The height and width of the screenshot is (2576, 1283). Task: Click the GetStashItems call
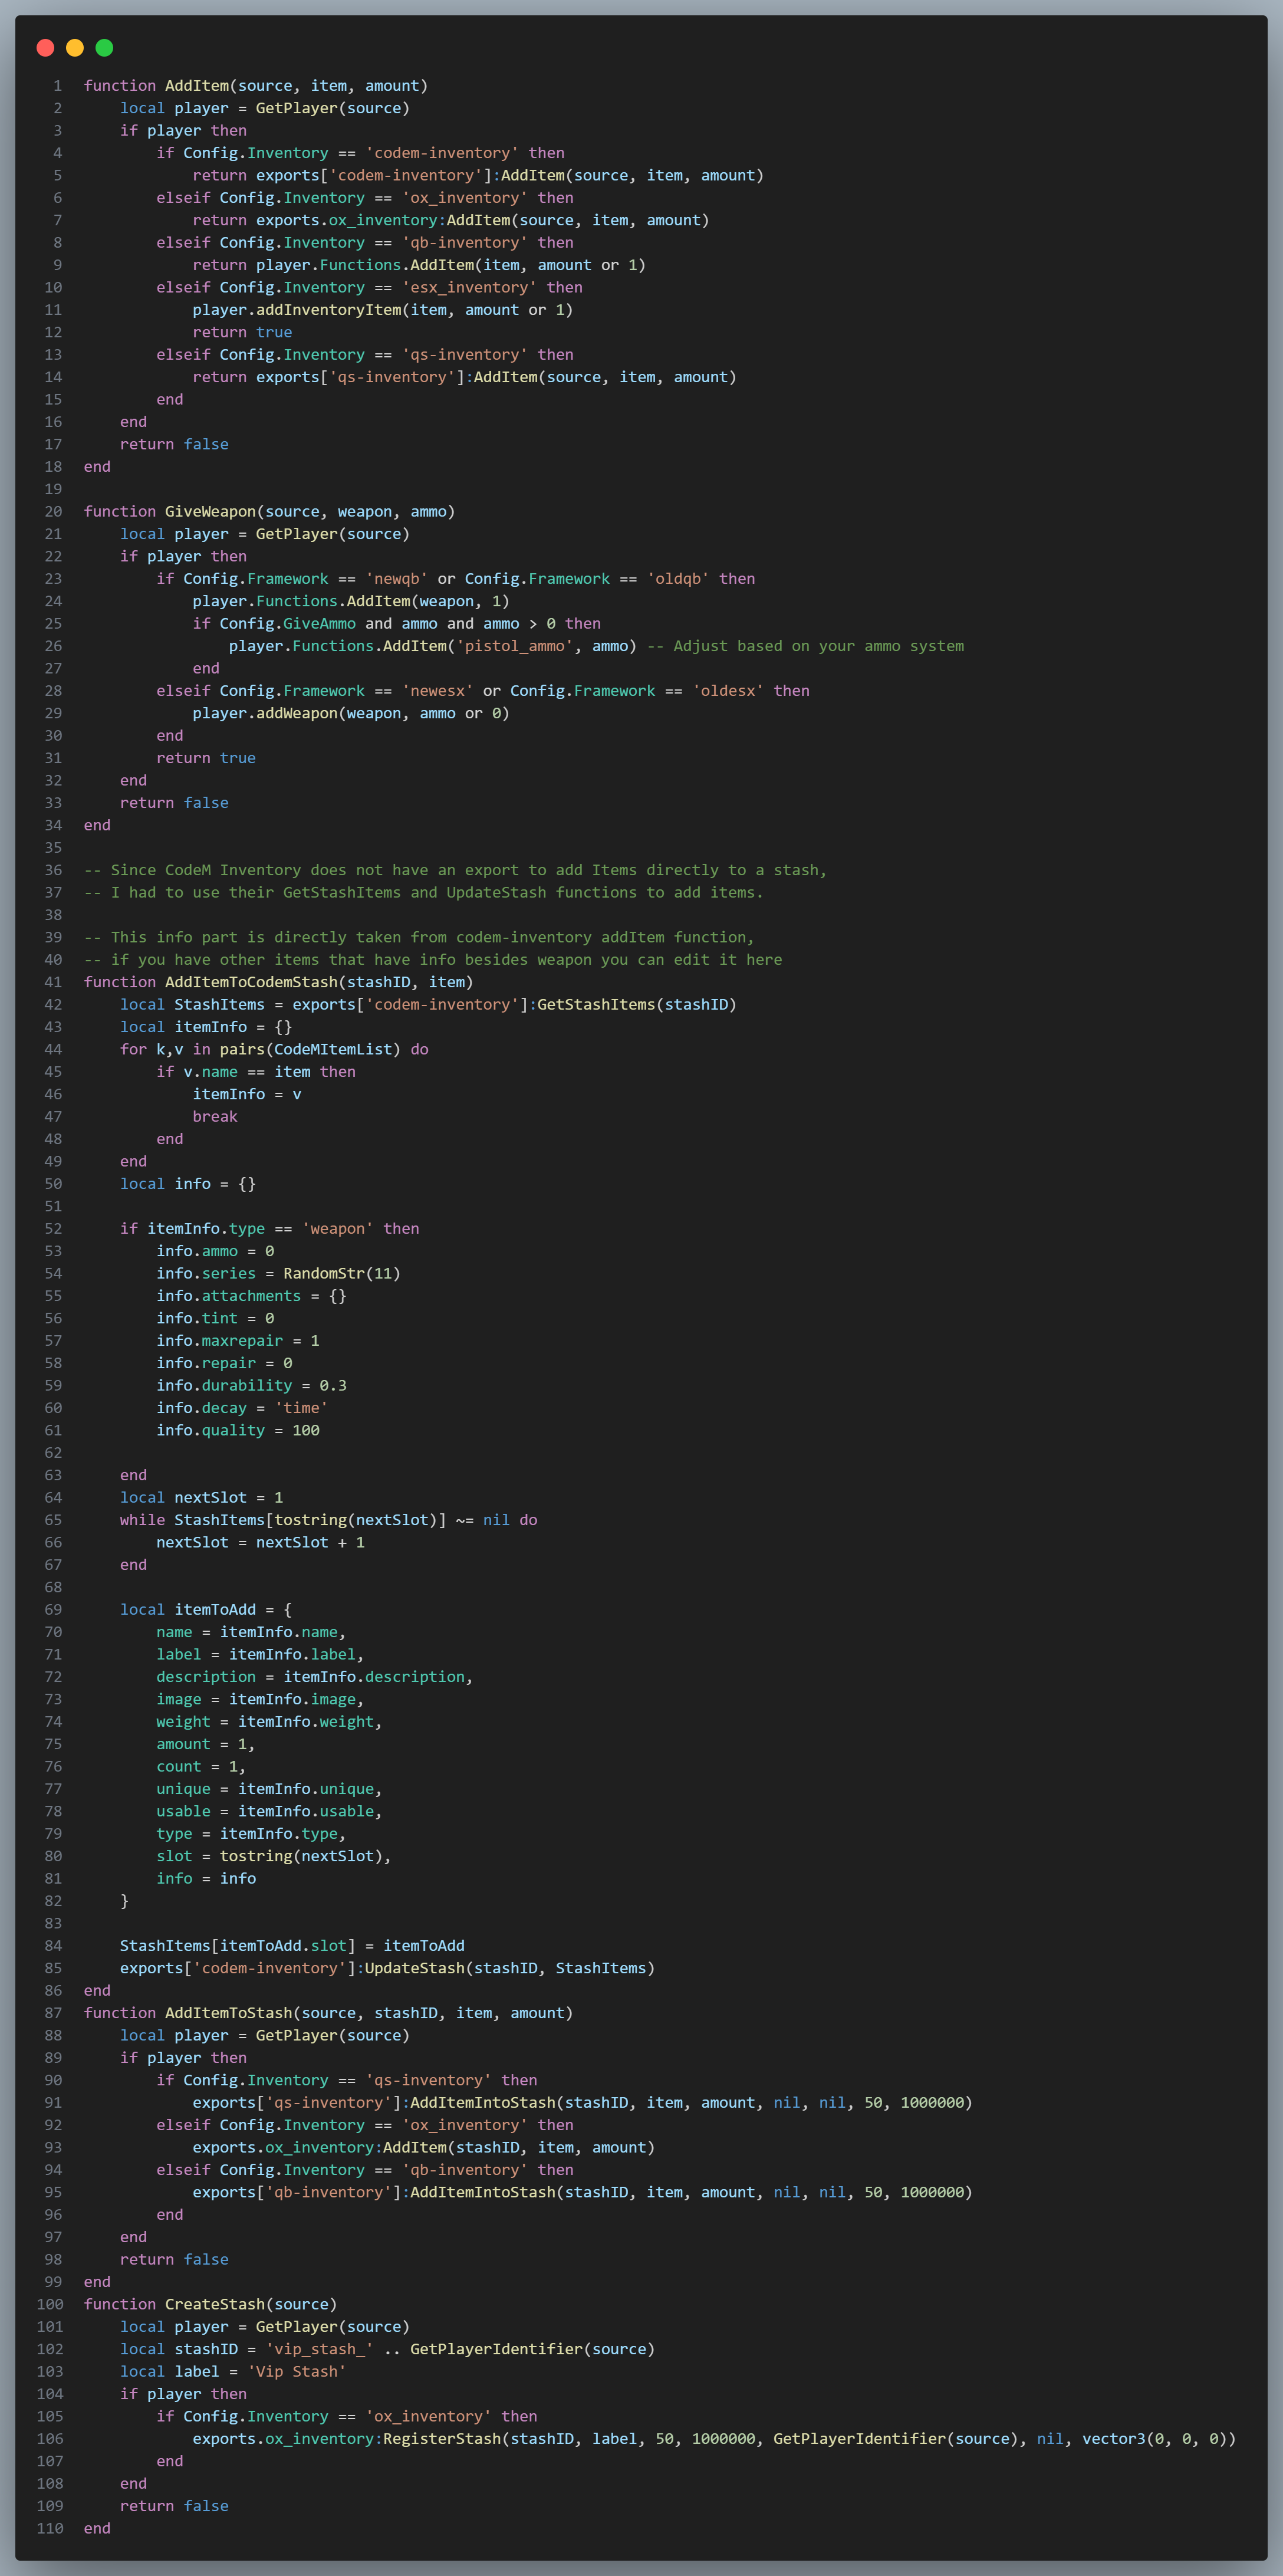click(x=596, y=1004)
